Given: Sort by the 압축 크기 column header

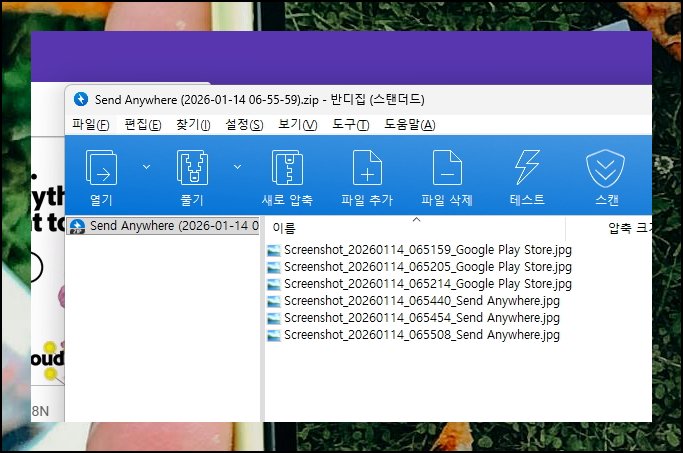Looking at the screenshot, I should pyautogui.click(x=630, y=228).
